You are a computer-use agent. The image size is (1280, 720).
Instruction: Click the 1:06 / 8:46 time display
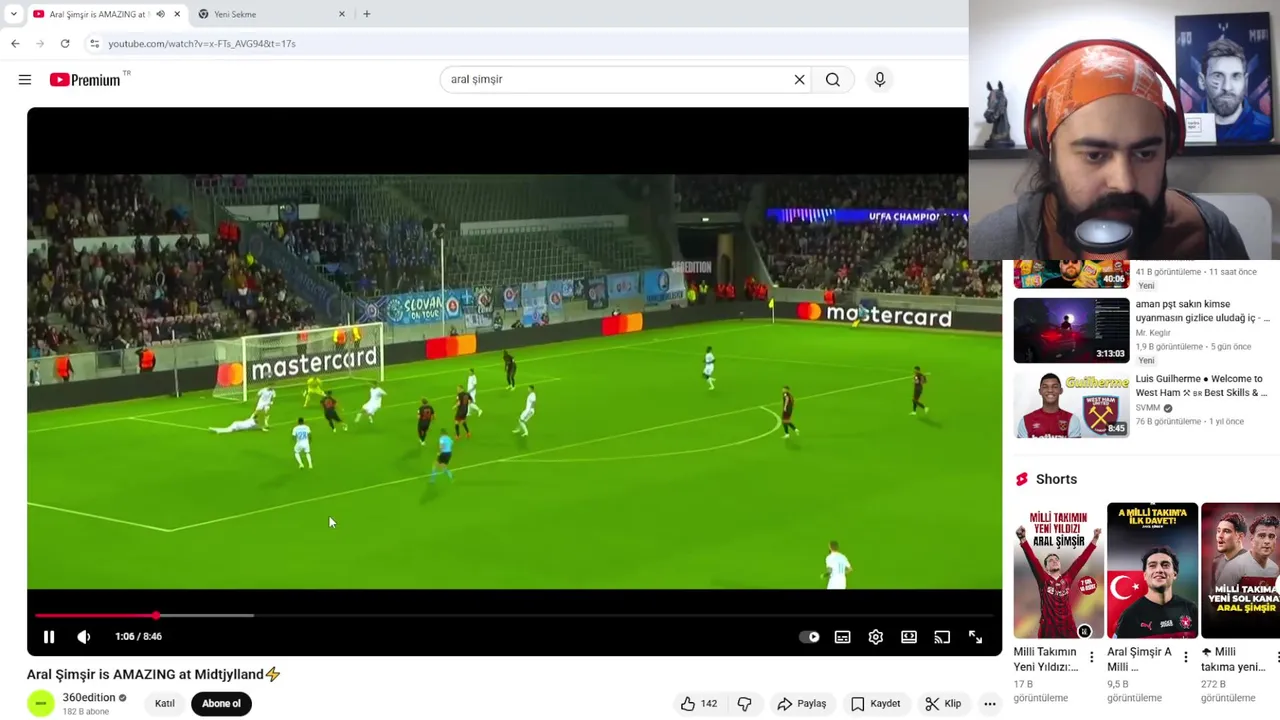click(138, 637)
